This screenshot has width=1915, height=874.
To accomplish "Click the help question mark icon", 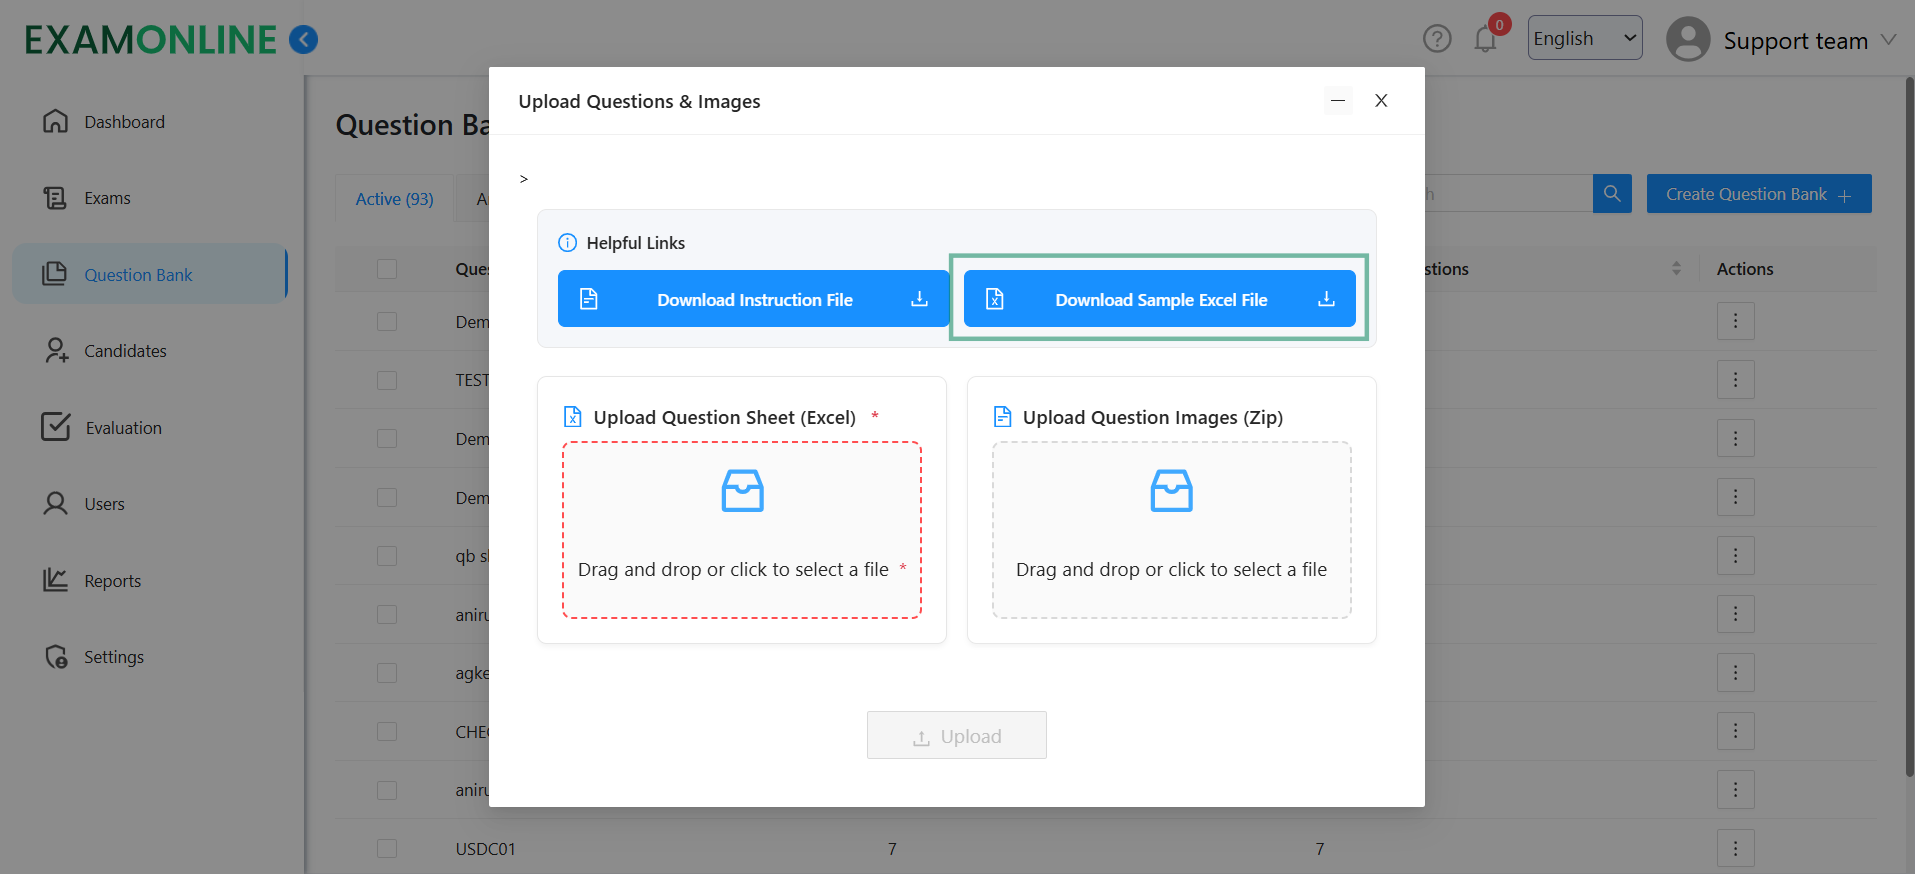I will (x=1437, y=39).
